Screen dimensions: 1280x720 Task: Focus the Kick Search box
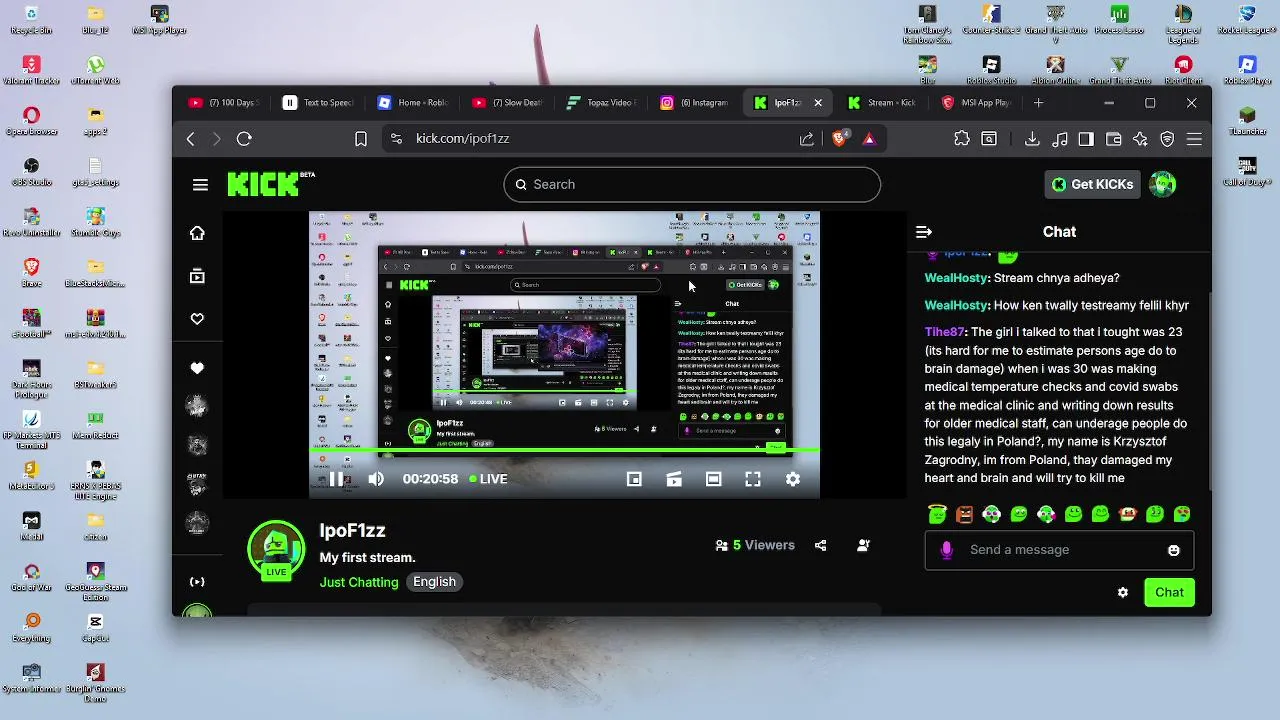(x=692, y=184)
